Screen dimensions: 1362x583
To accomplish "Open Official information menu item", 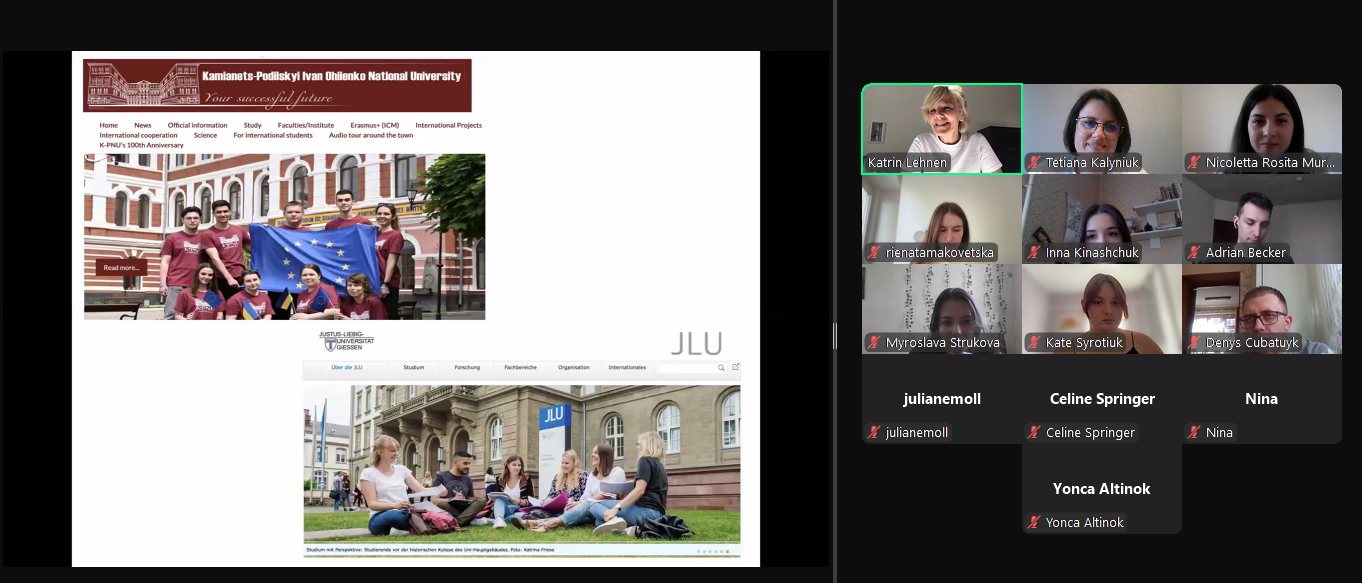I will click(197, 125).
